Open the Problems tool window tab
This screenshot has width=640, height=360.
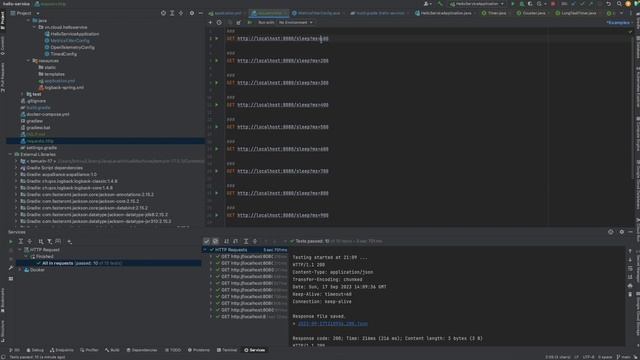(198, 350)
